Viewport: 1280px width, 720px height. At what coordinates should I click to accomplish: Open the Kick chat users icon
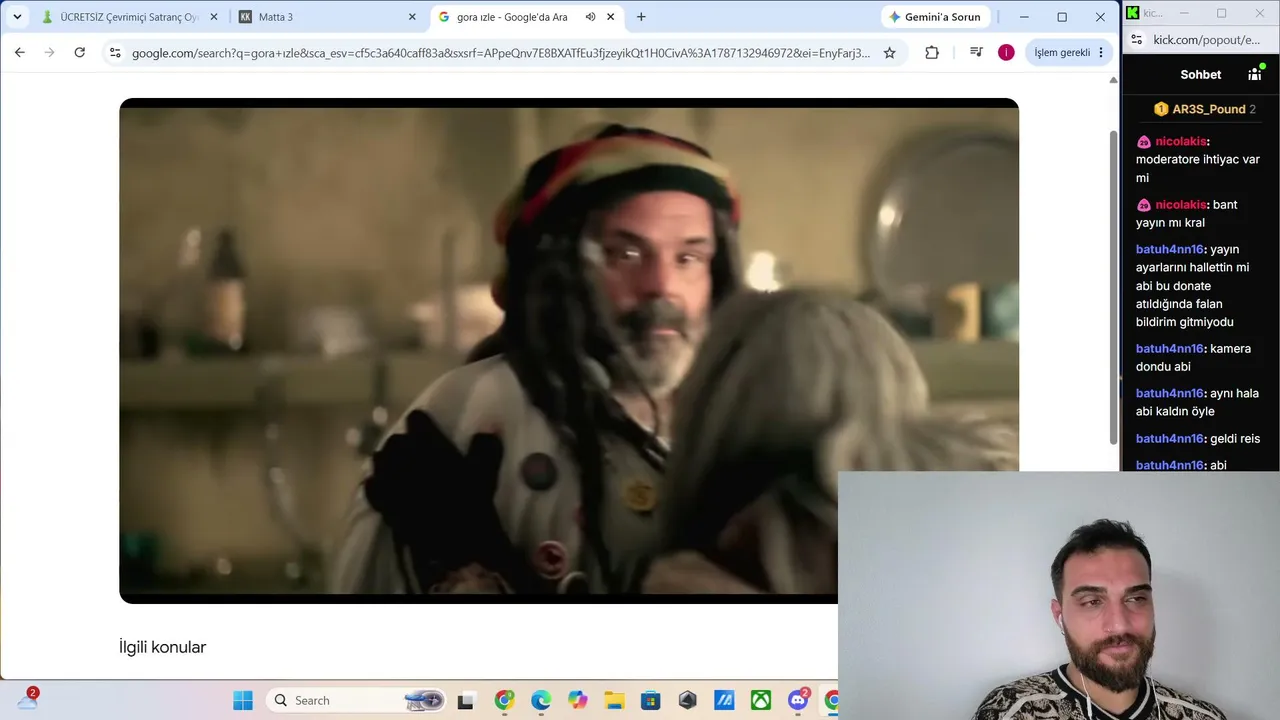click(x=1255, y=74)
